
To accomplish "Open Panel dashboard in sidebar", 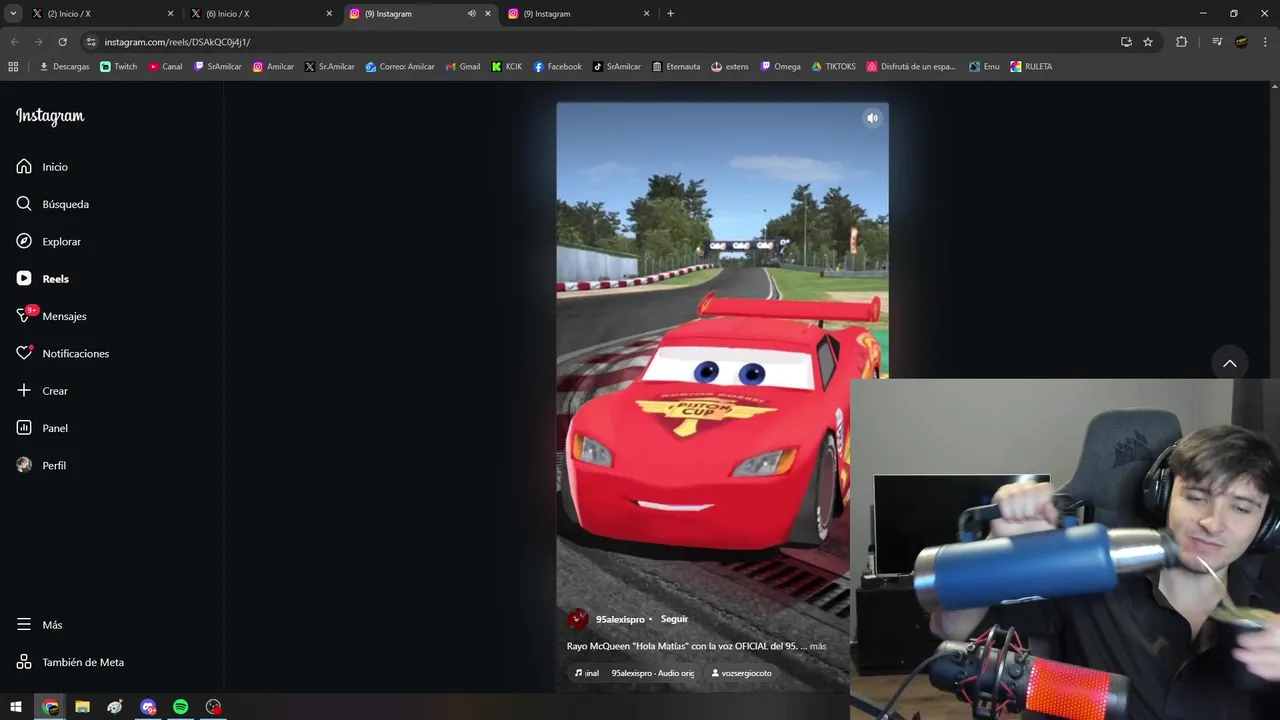I will 42,428.
